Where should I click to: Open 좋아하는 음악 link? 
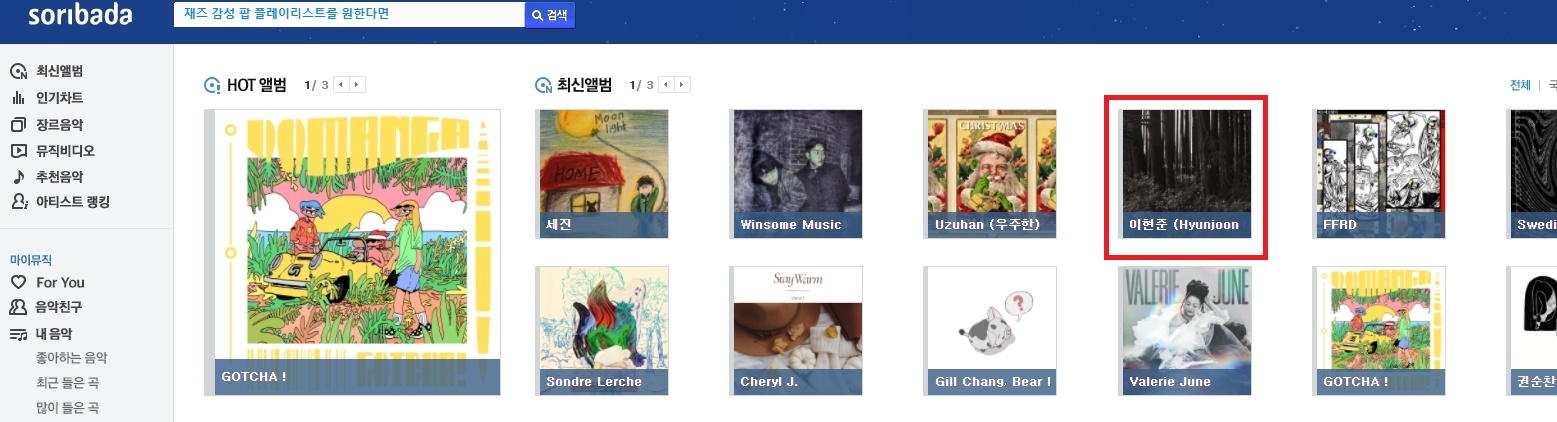71,357
